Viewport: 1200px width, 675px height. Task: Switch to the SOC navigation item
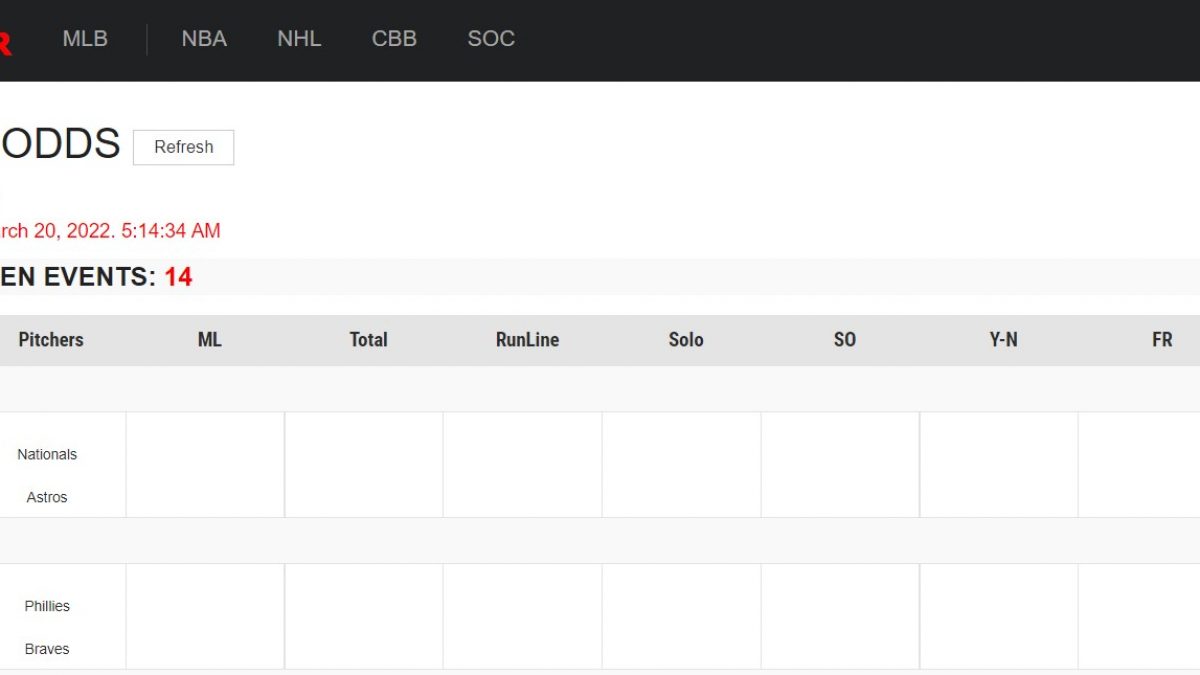tap(491, 39)
